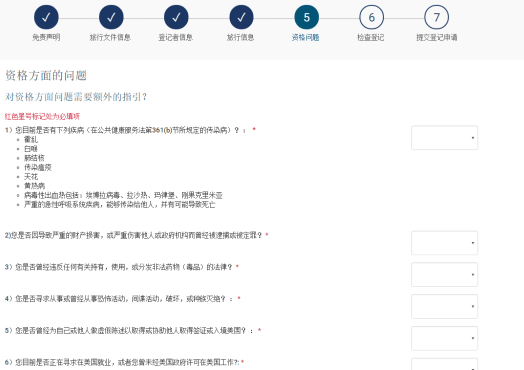Image resolution: width=524 pixels, height=370 pixels.
Task: Click question 6 text about seeking employment
Action: click(122, 362)
